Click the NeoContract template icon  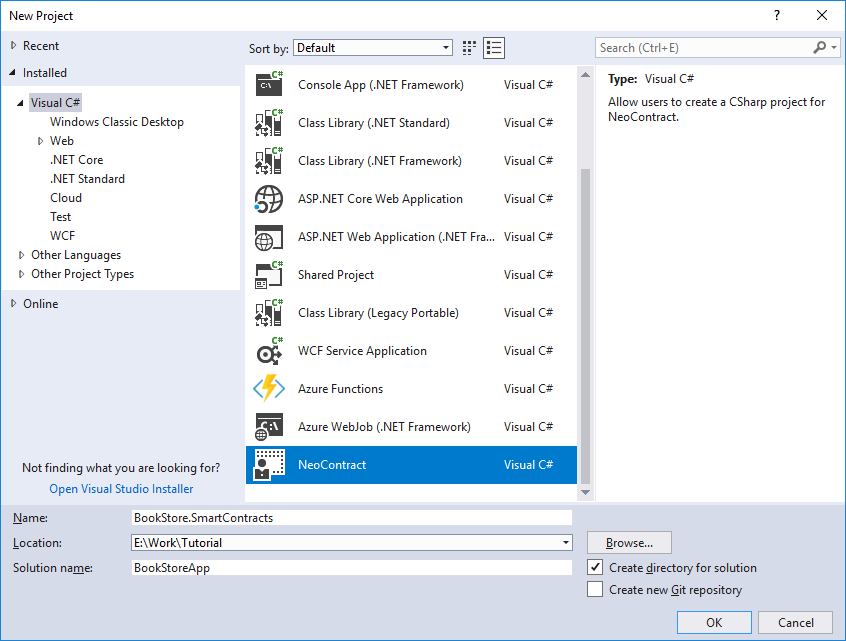[x=269, y=465]
